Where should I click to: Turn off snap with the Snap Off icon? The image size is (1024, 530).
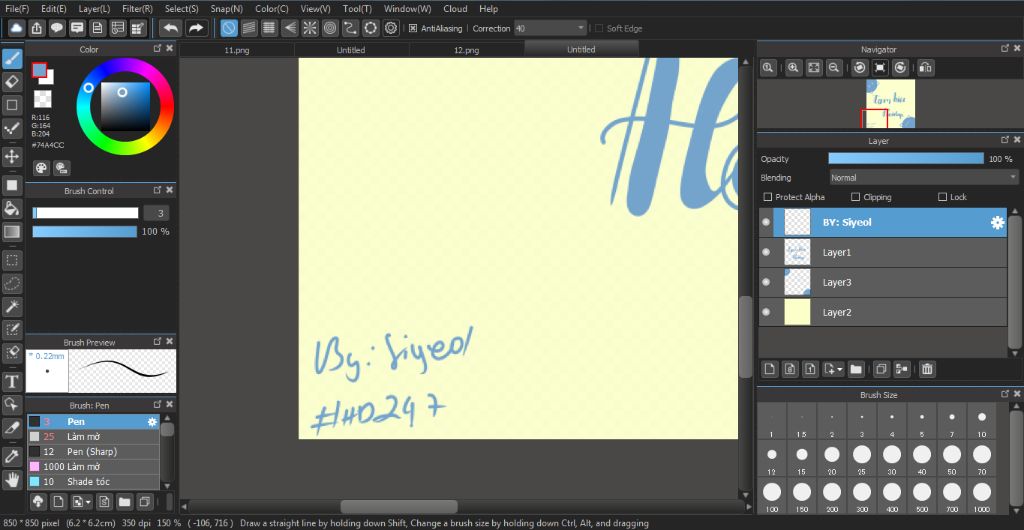229,28
